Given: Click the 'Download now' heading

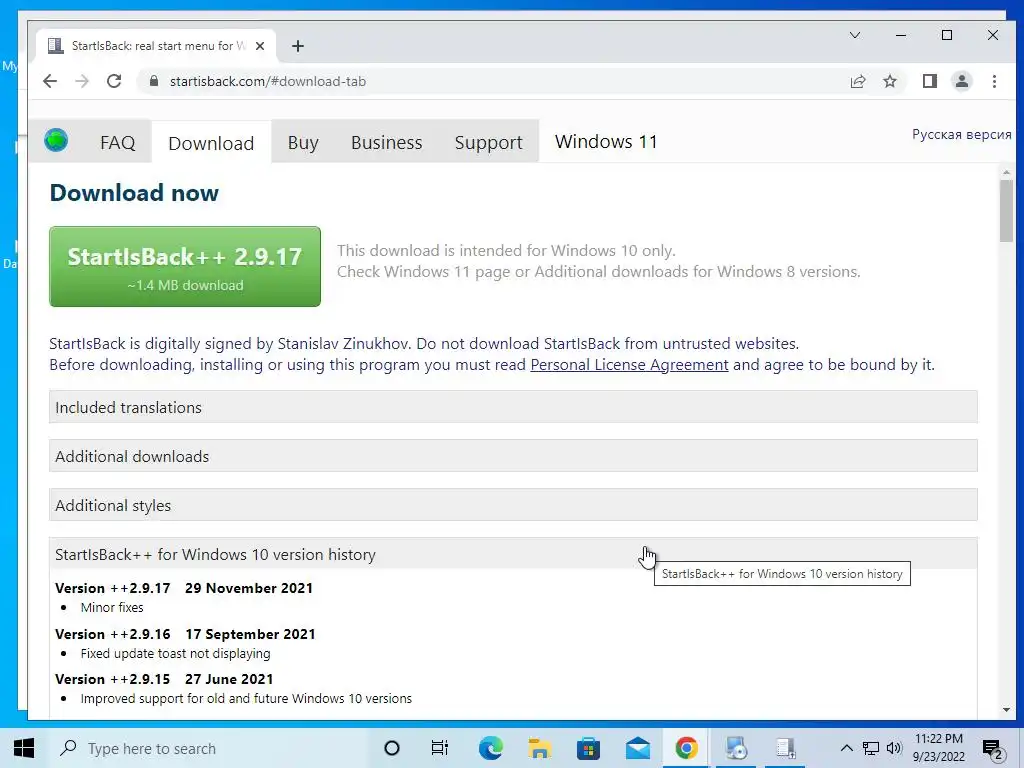Looking at the screenshot, I should [134, 193].
